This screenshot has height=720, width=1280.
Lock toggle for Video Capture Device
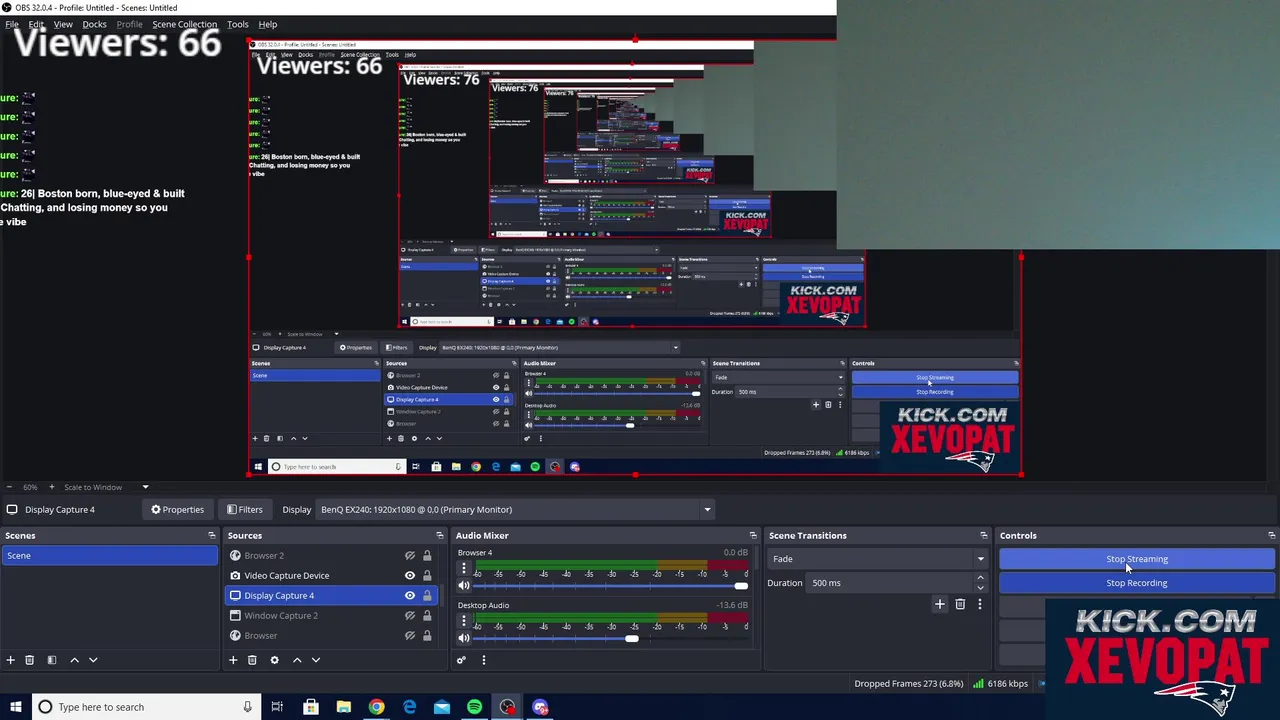[427, 575]
